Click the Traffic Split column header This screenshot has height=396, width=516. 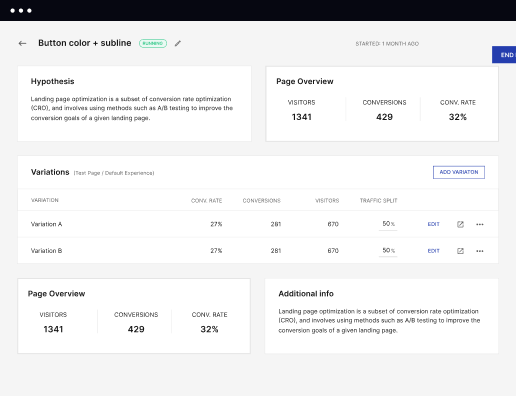pos(378,200)
